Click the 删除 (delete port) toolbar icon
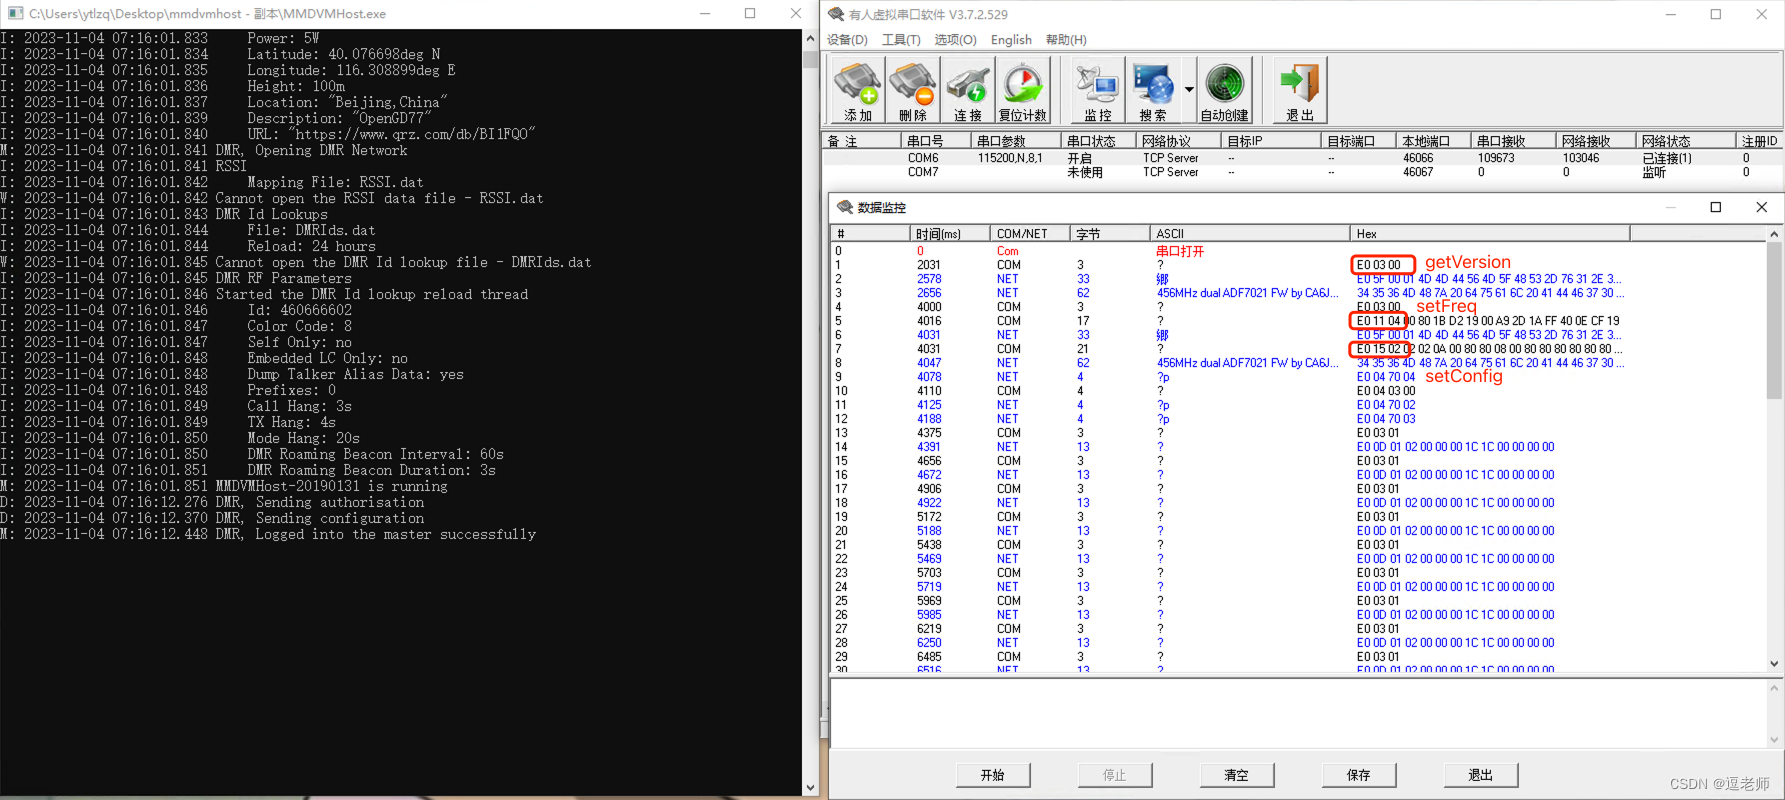Image resolution: width=1785 pixels, height=800 pixels. (912, 90)
